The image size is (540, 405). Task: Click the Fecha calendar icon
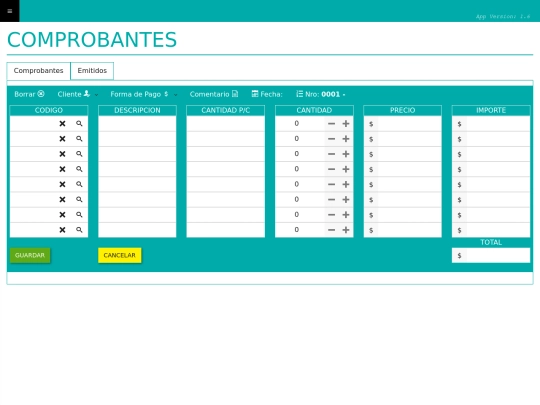tap(255, 94)
